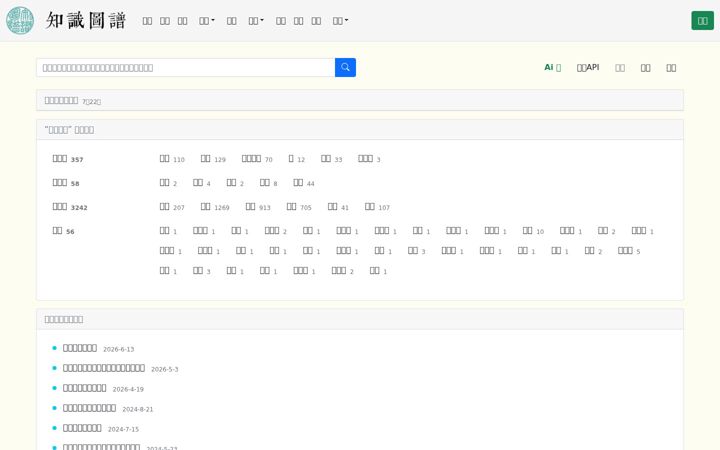Screen dimensions: 720x450
Task: Open the tag with count 207
Action: point(172,207)
